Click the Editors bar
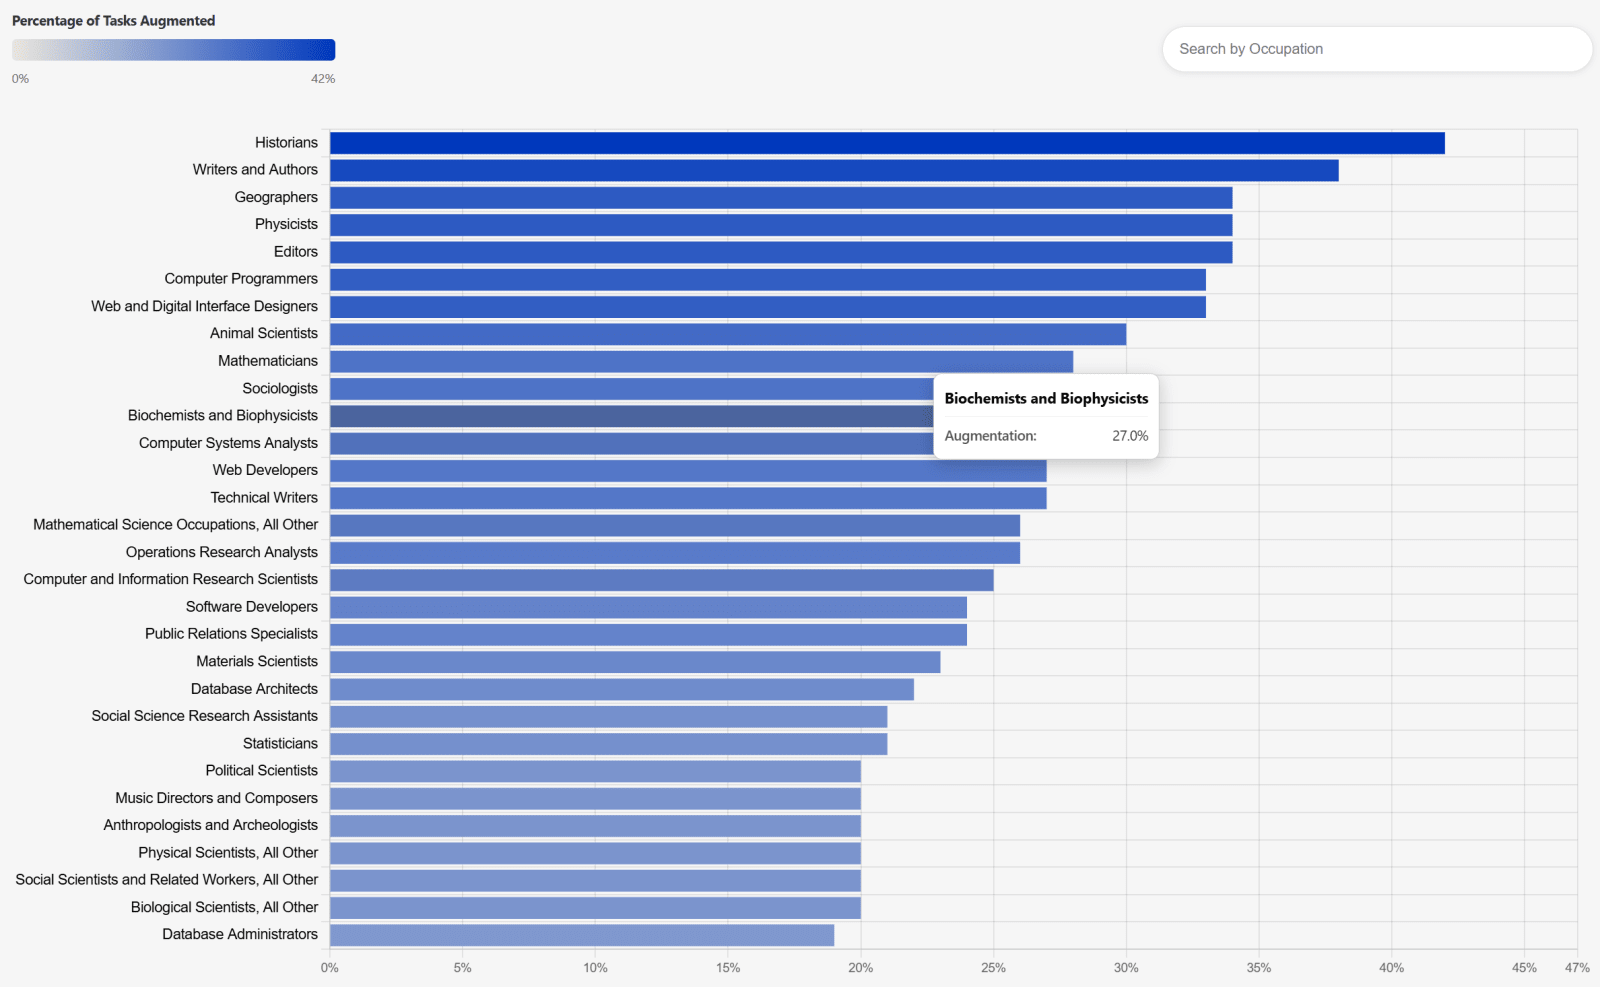 780,252
